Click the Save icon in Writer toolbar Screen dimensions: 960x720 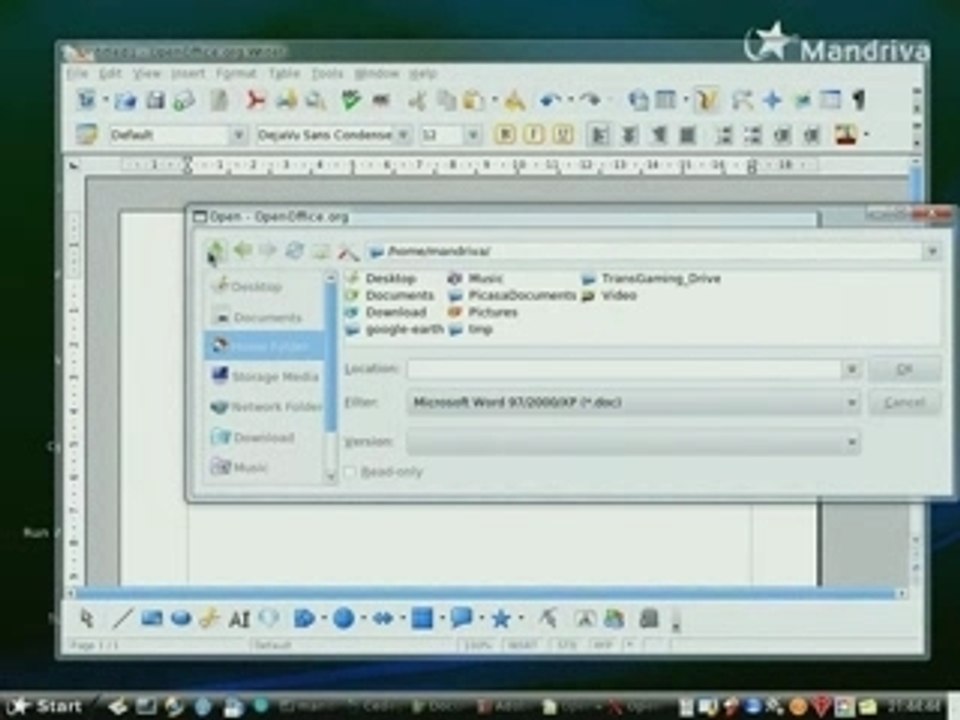tap(155, 100)
